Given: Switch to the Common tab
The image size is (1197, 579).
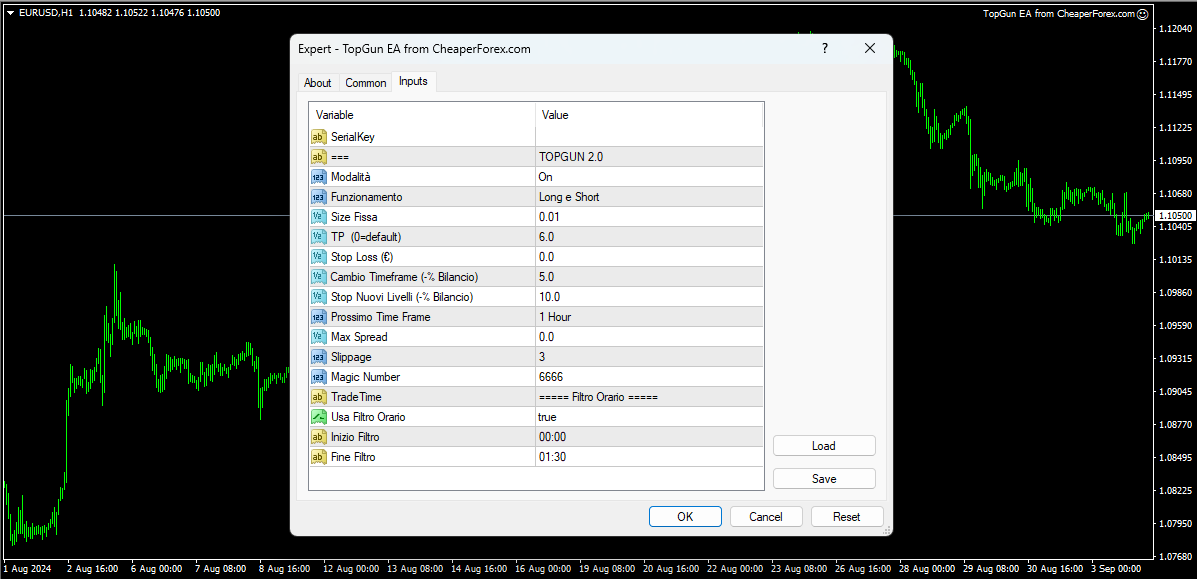Looking at the screenshot, I should 366,82.
